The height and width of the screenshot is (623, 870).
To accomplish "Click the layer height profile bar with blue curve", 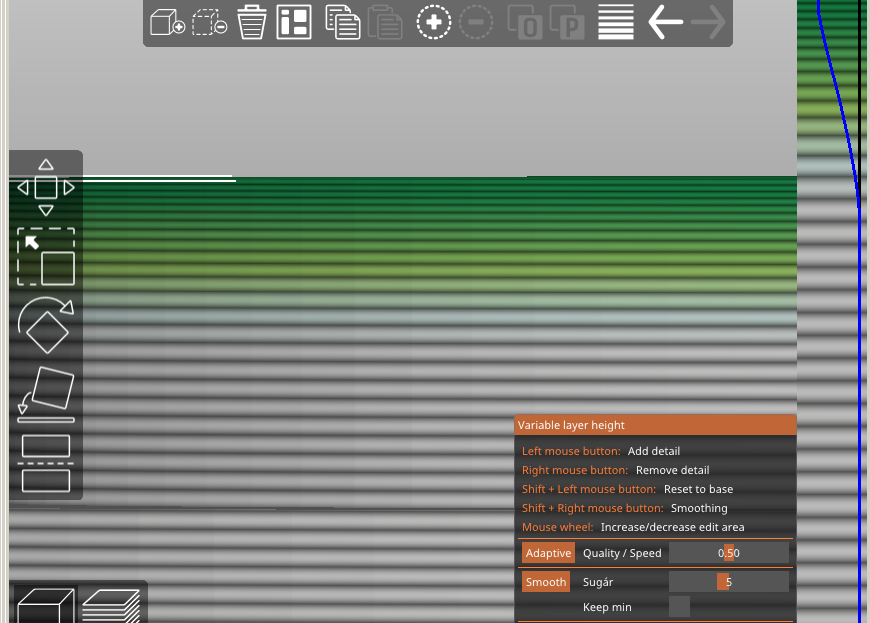I will [831, 311].
